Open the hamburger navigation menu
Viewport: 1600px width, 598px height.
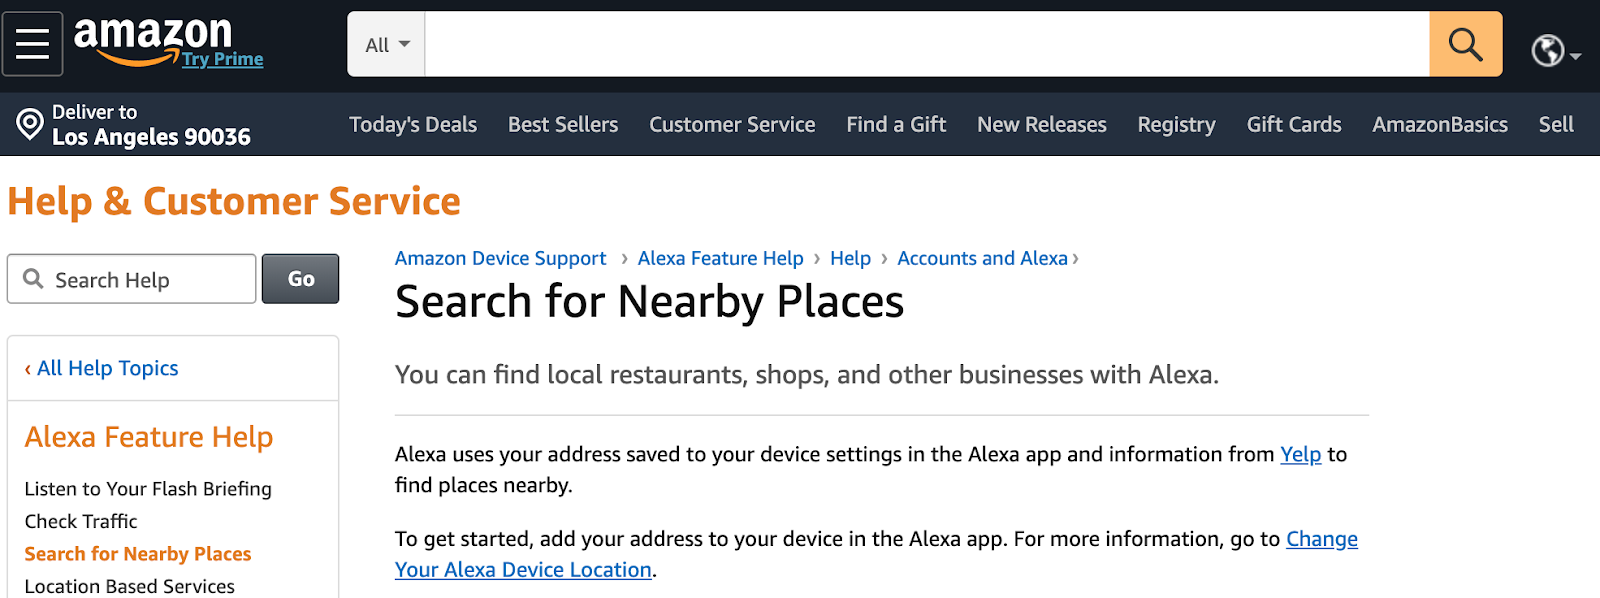coord(32,44)
